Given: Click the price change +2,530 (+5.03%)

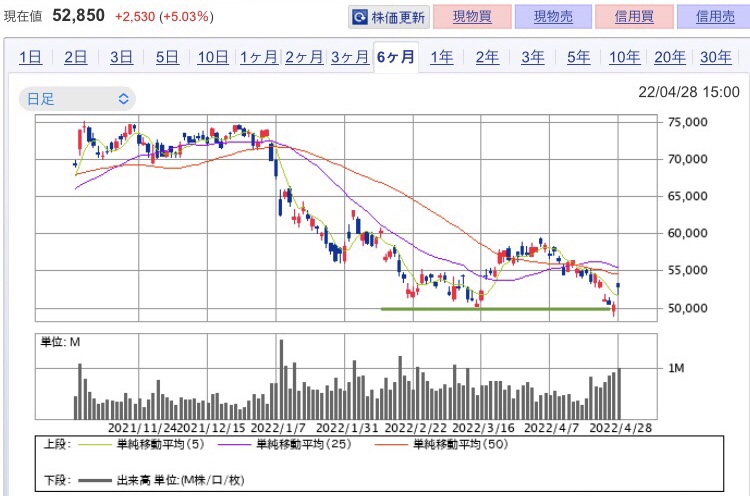Looking at the screenshot, I should pos(164,17).
